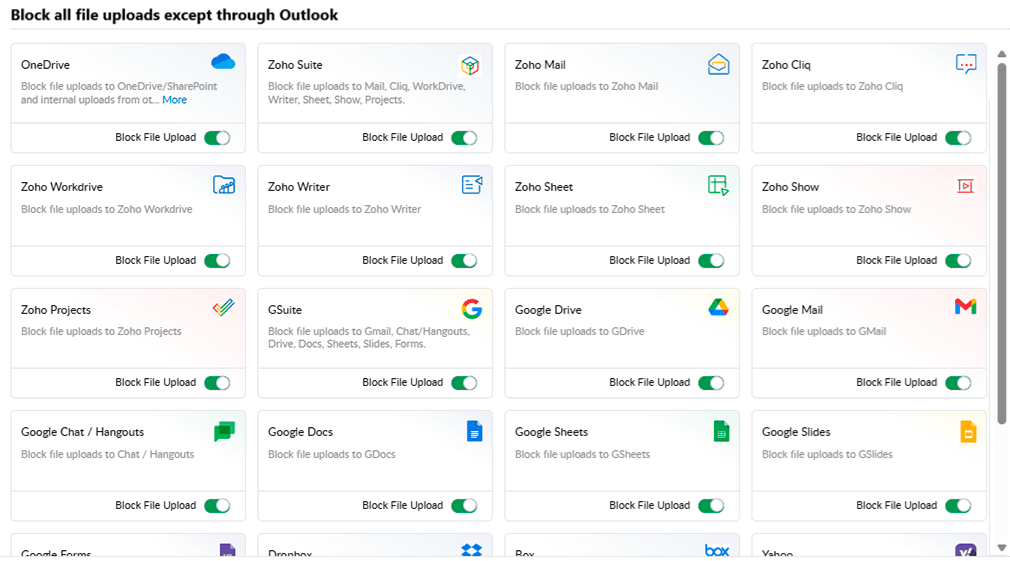The height and width of the screenshot is (561, 1010).
Task: Click the 'Block file uploads to GDocs' description
Action: click(332, 454)
